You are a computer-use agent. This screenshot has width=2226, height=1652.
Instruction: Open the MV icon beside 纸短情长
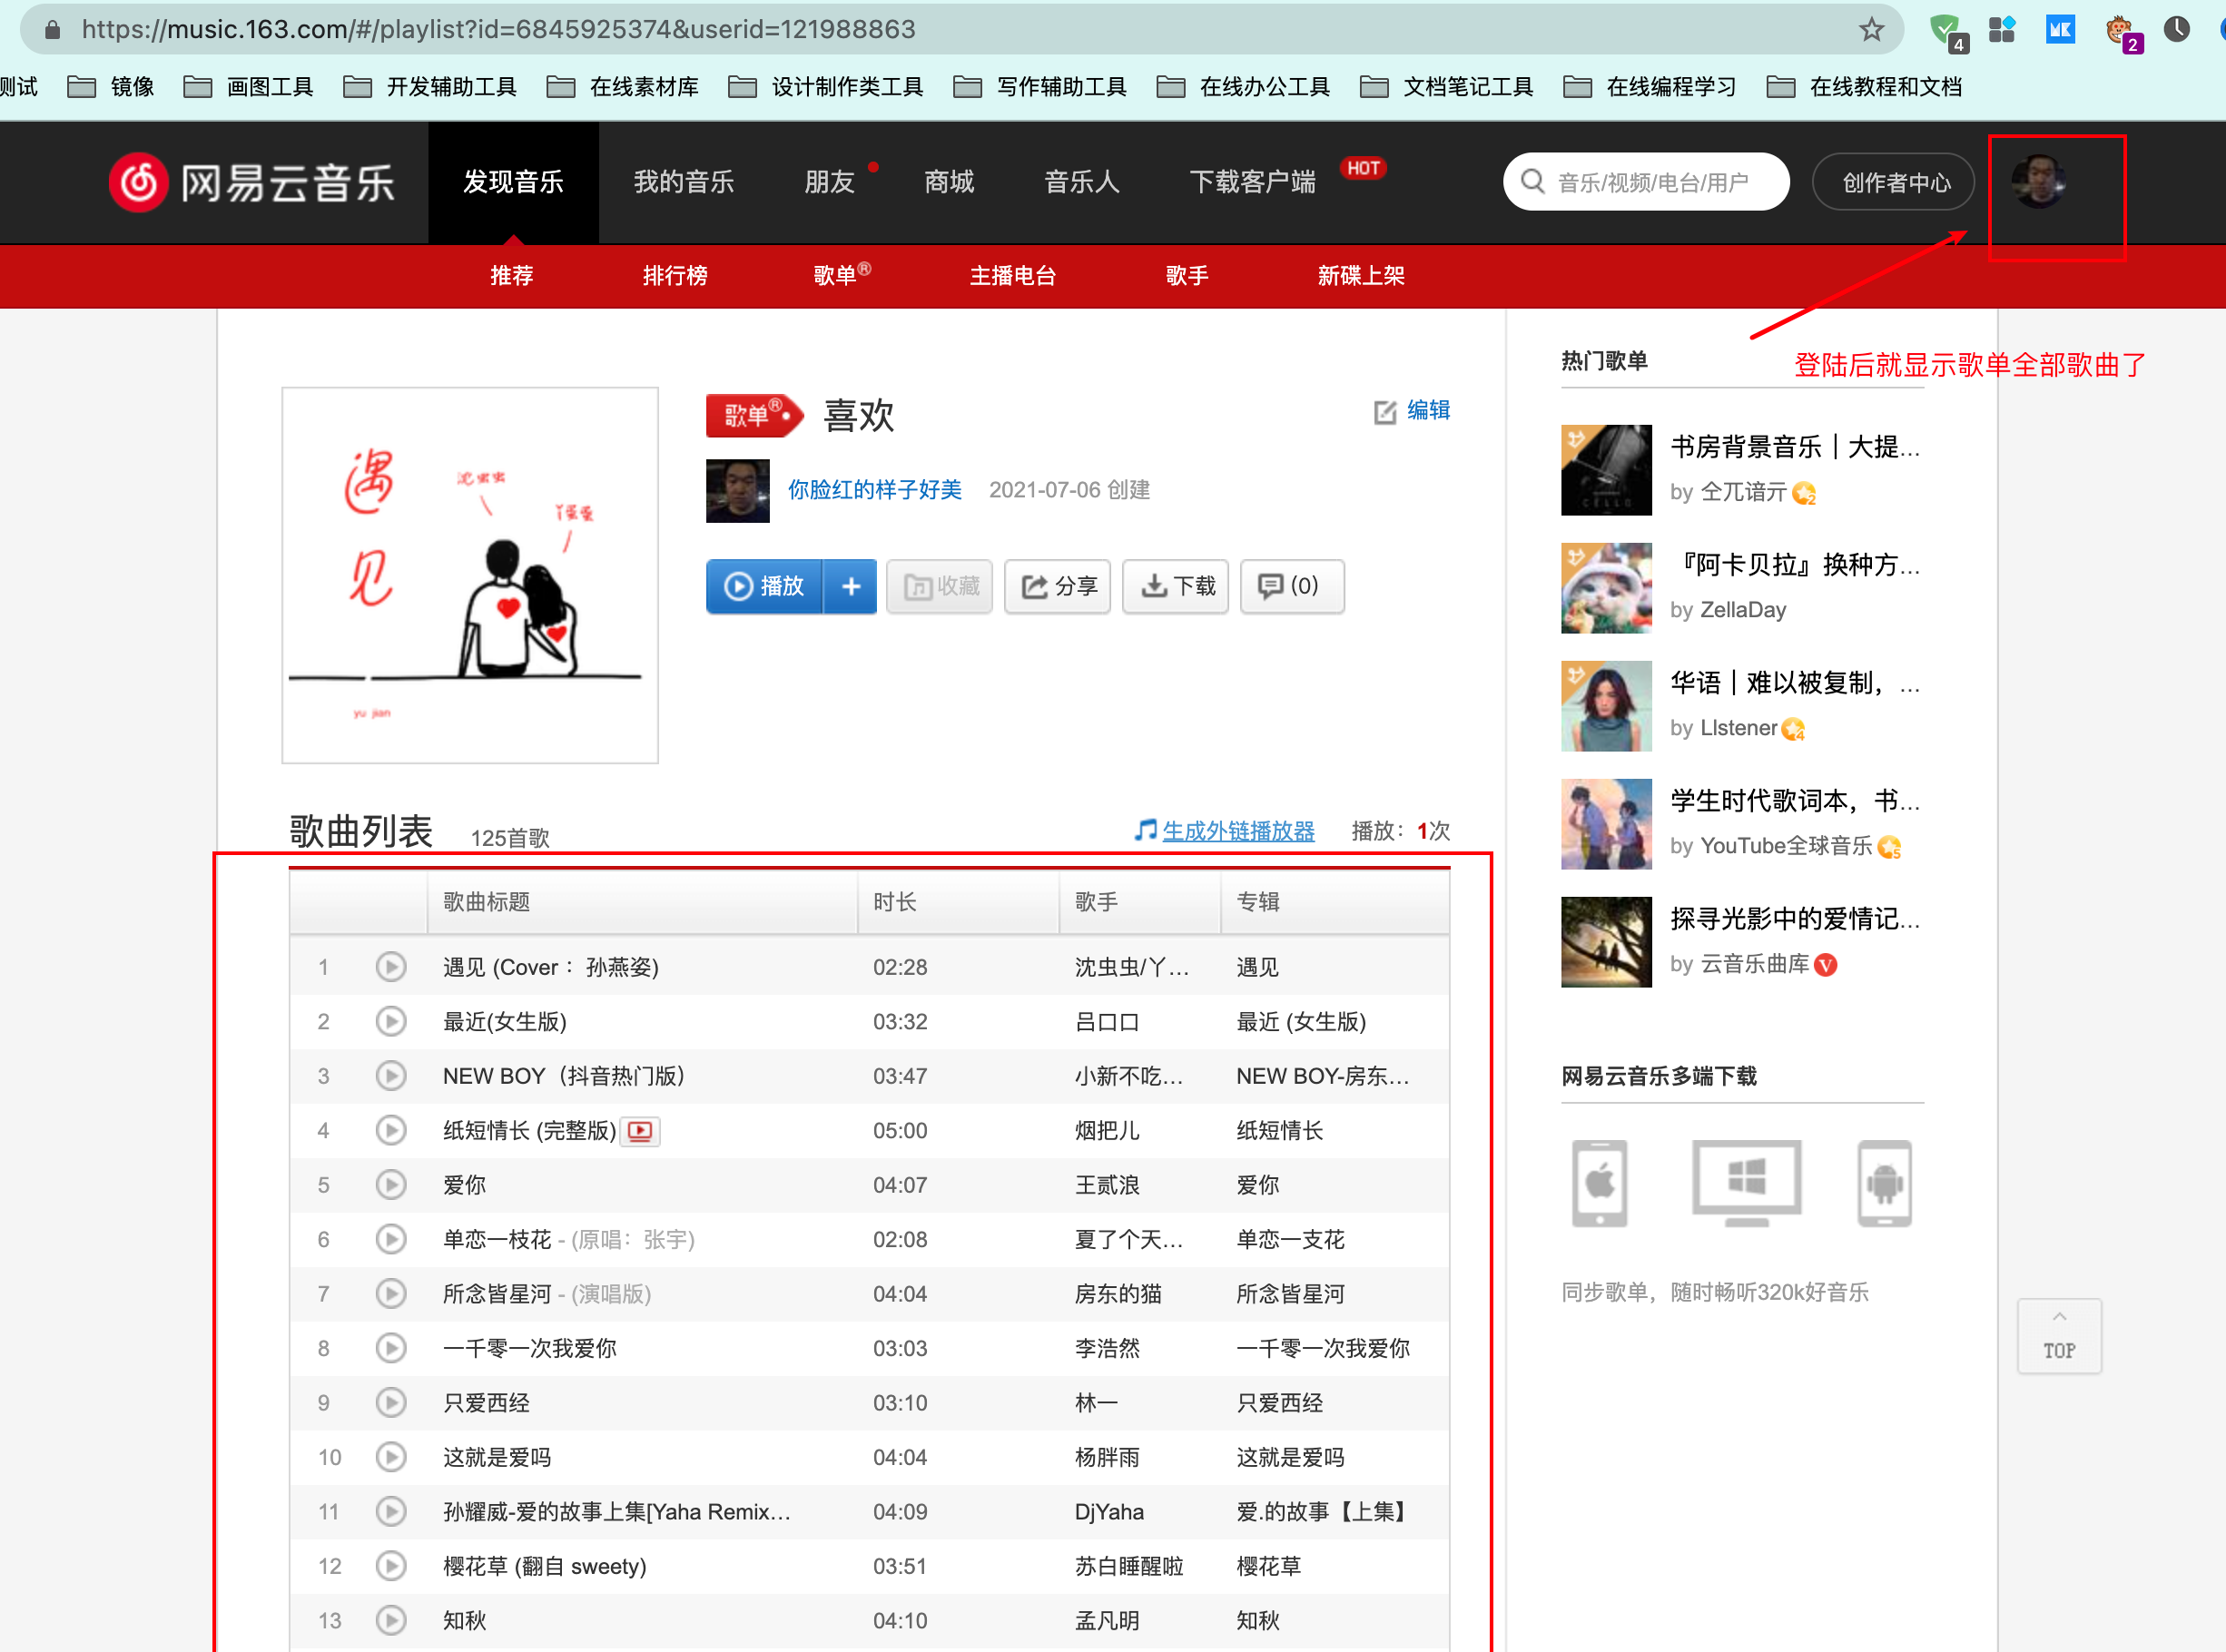point(640,1131)
